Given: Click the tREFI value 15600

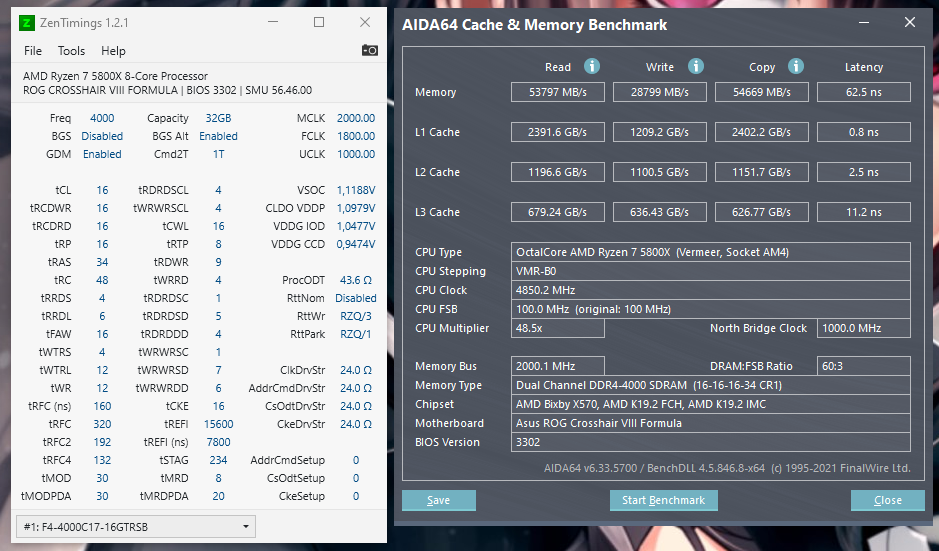Looking at the screenshot, I should point(218,423).
